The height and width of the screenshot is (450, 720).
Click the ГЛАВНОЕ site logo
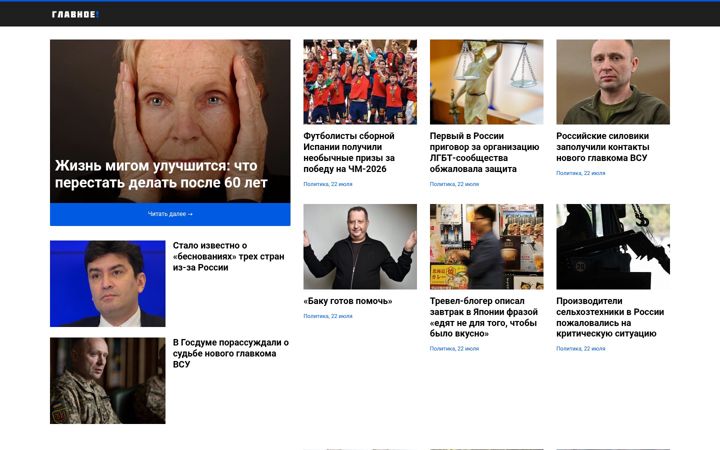pos(75,15)
